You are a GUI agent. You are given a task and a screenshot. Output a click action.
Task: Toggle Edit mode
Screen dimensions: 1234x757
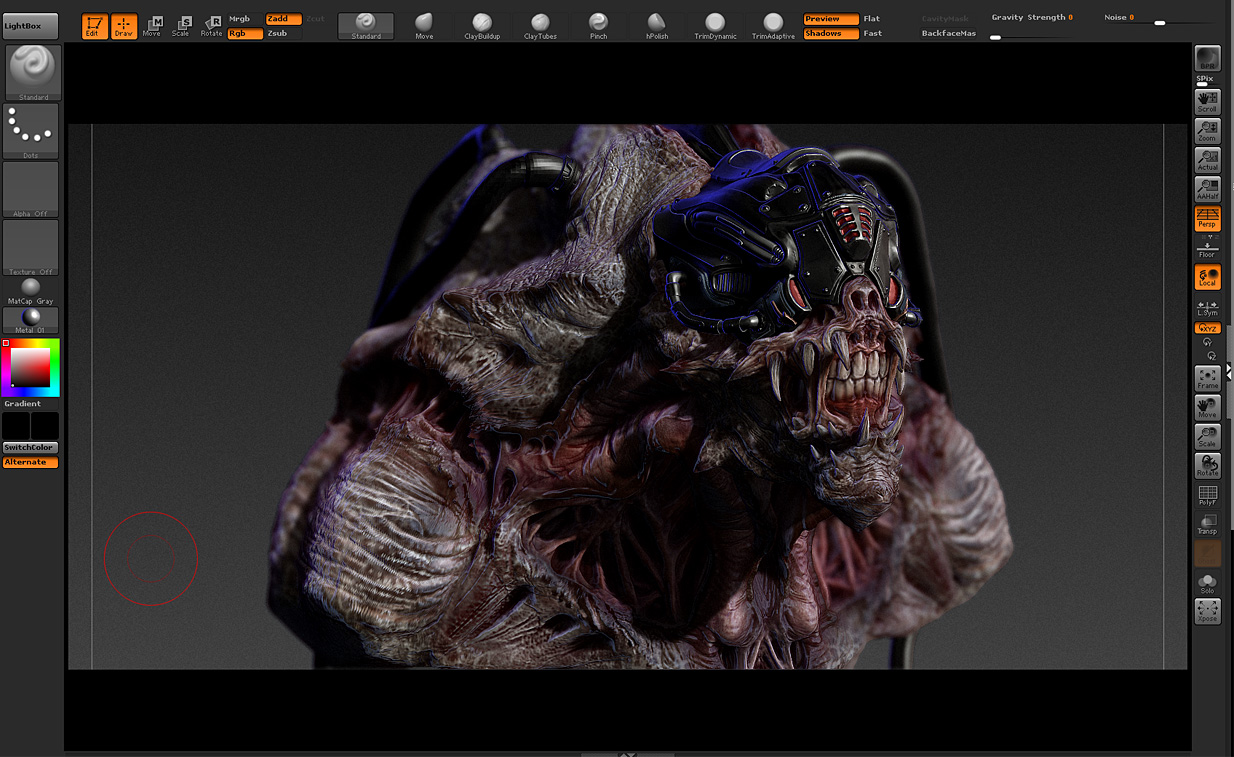pos(94,26)
